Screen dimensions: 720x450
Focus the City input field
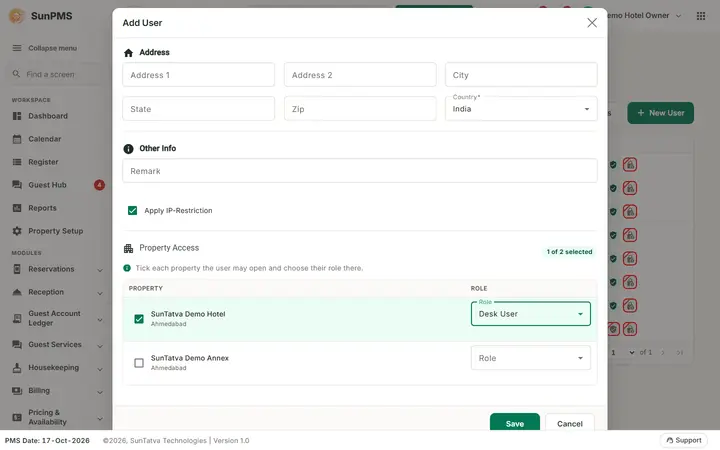pos(521,75)
